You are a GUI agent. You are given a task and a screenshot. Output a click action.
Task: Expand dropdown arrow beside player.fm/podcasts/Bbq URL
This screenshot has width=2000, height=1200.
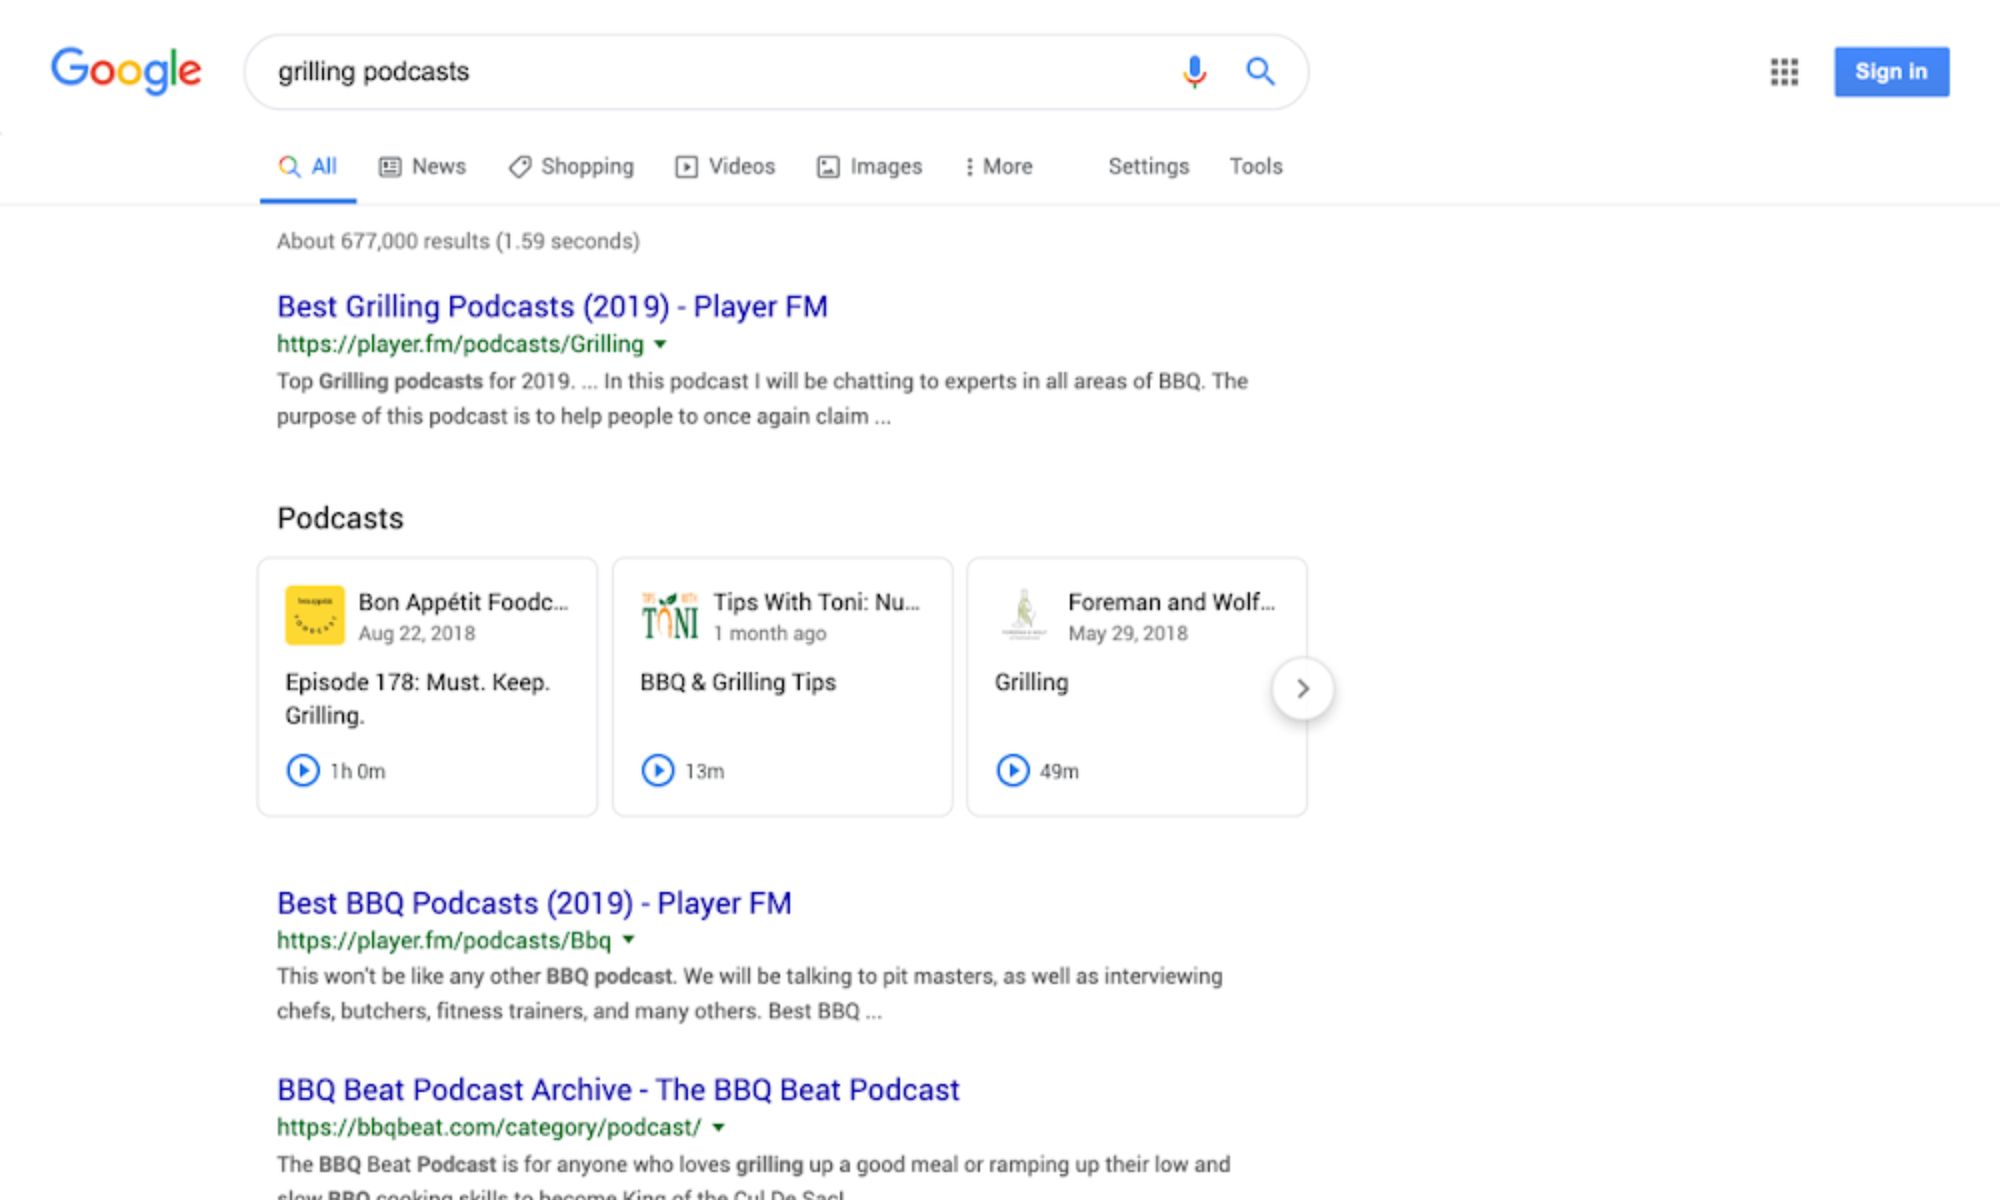(628, 940)
